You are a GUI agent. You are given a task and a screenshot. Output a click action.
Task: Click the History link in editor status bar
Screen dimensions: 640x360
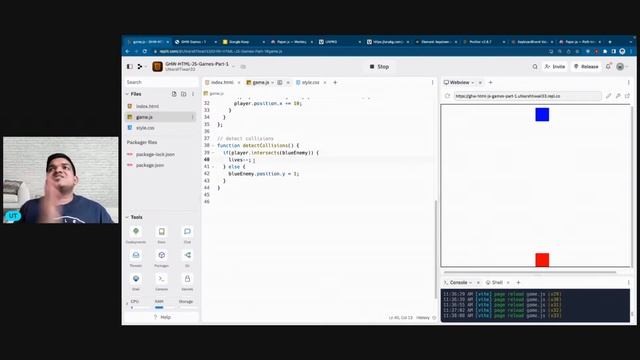point(423,318)
